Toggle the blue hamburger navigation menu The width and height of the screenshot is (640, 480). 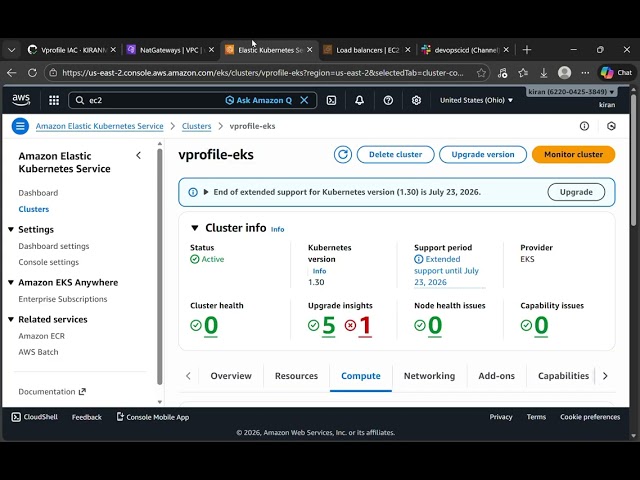20,126
